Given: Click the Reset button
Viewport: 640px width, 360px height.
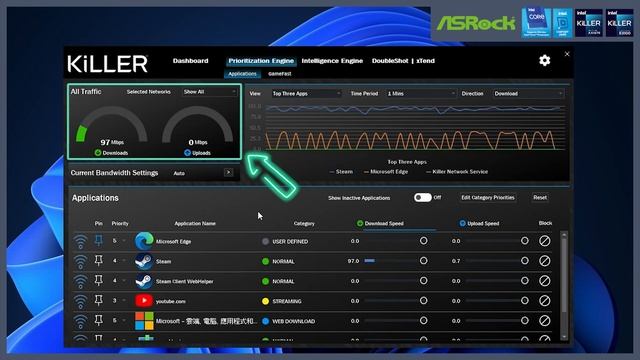Looking at the screenshot, I should point(540,198).
